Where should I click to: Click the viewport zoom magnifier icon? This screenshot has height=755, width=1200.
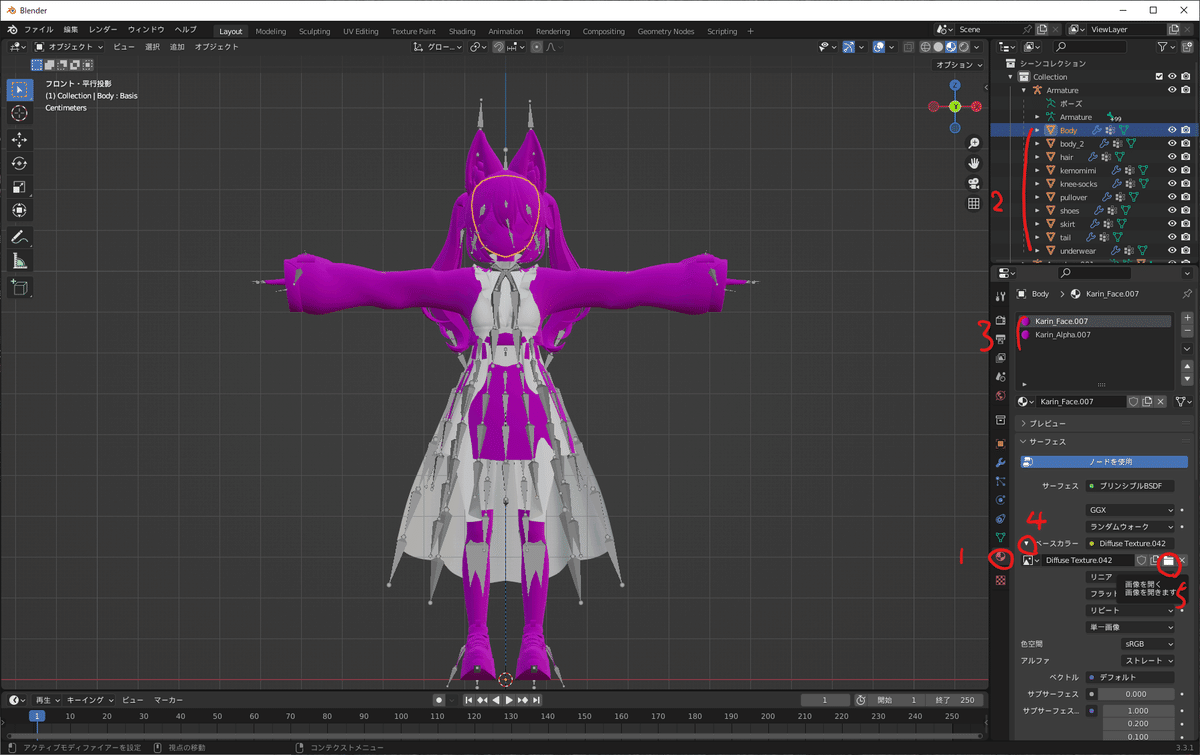pyautogui.click(x=973, y=144)
